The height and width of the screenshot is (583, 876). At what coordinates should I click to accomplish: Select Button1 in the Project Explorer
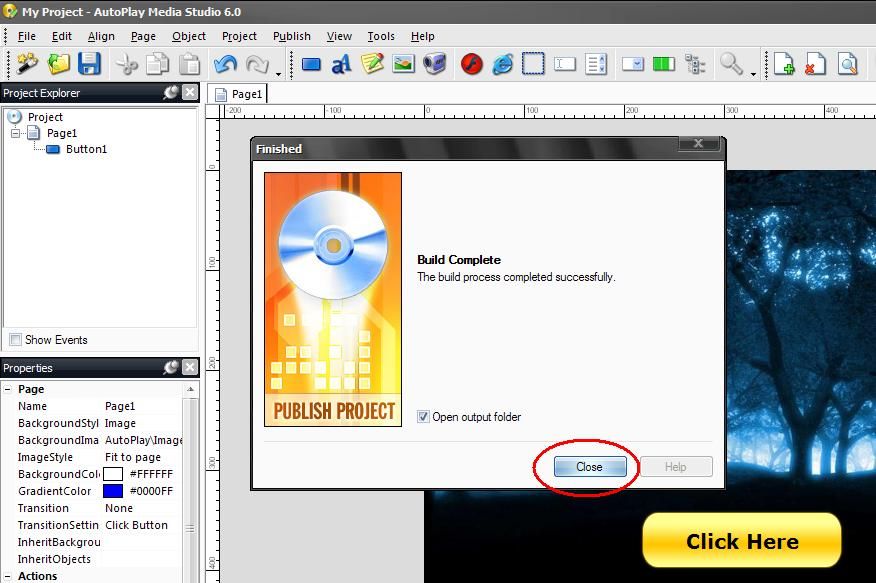86,149
